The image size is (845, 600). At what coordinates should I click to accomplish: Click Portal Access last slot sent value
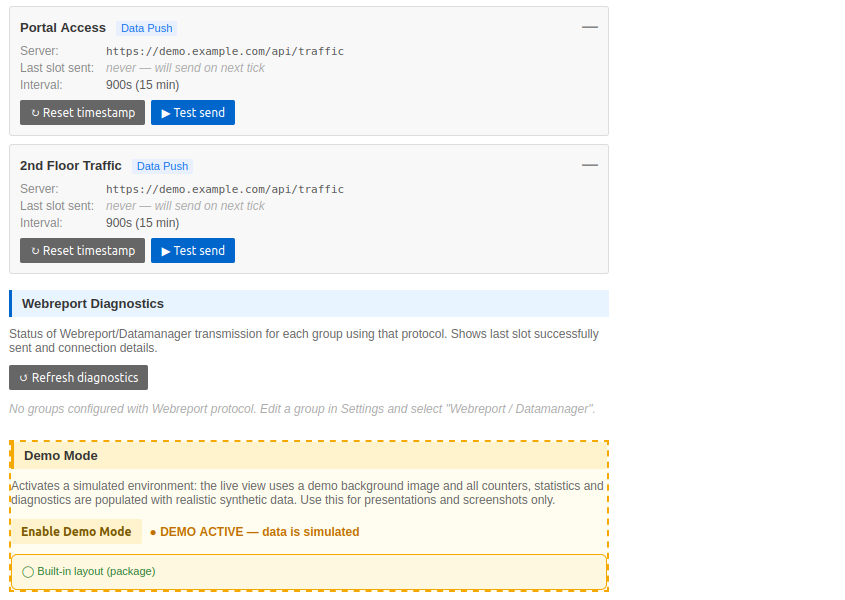(x=185, y=68)
